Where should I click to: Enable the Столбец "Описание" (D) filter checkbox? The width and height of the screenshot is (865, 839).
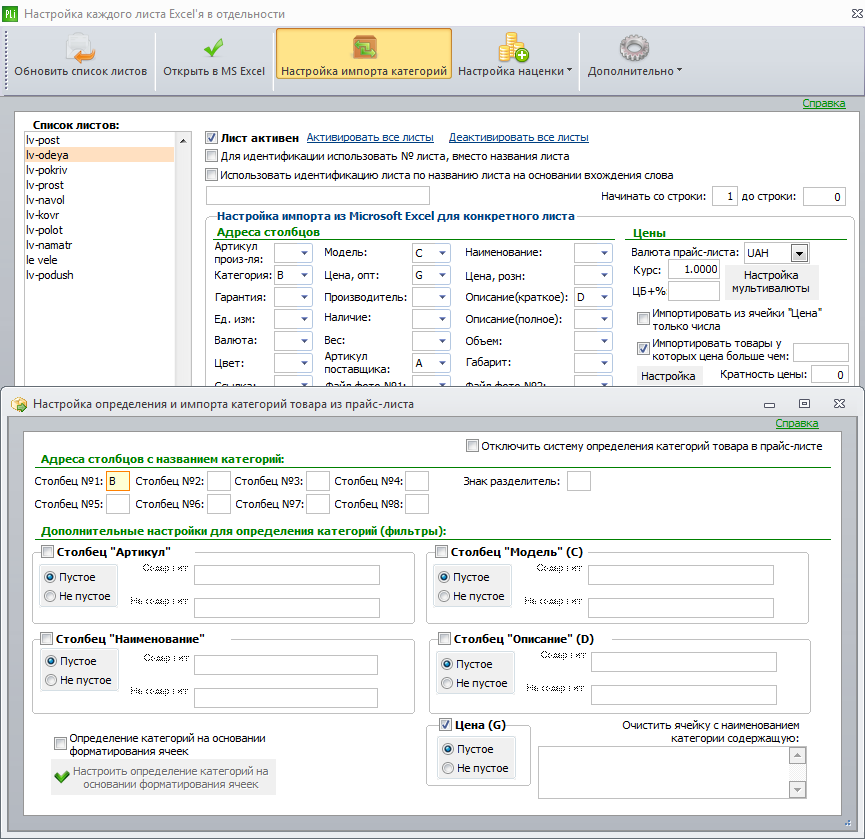coord(444,638)
